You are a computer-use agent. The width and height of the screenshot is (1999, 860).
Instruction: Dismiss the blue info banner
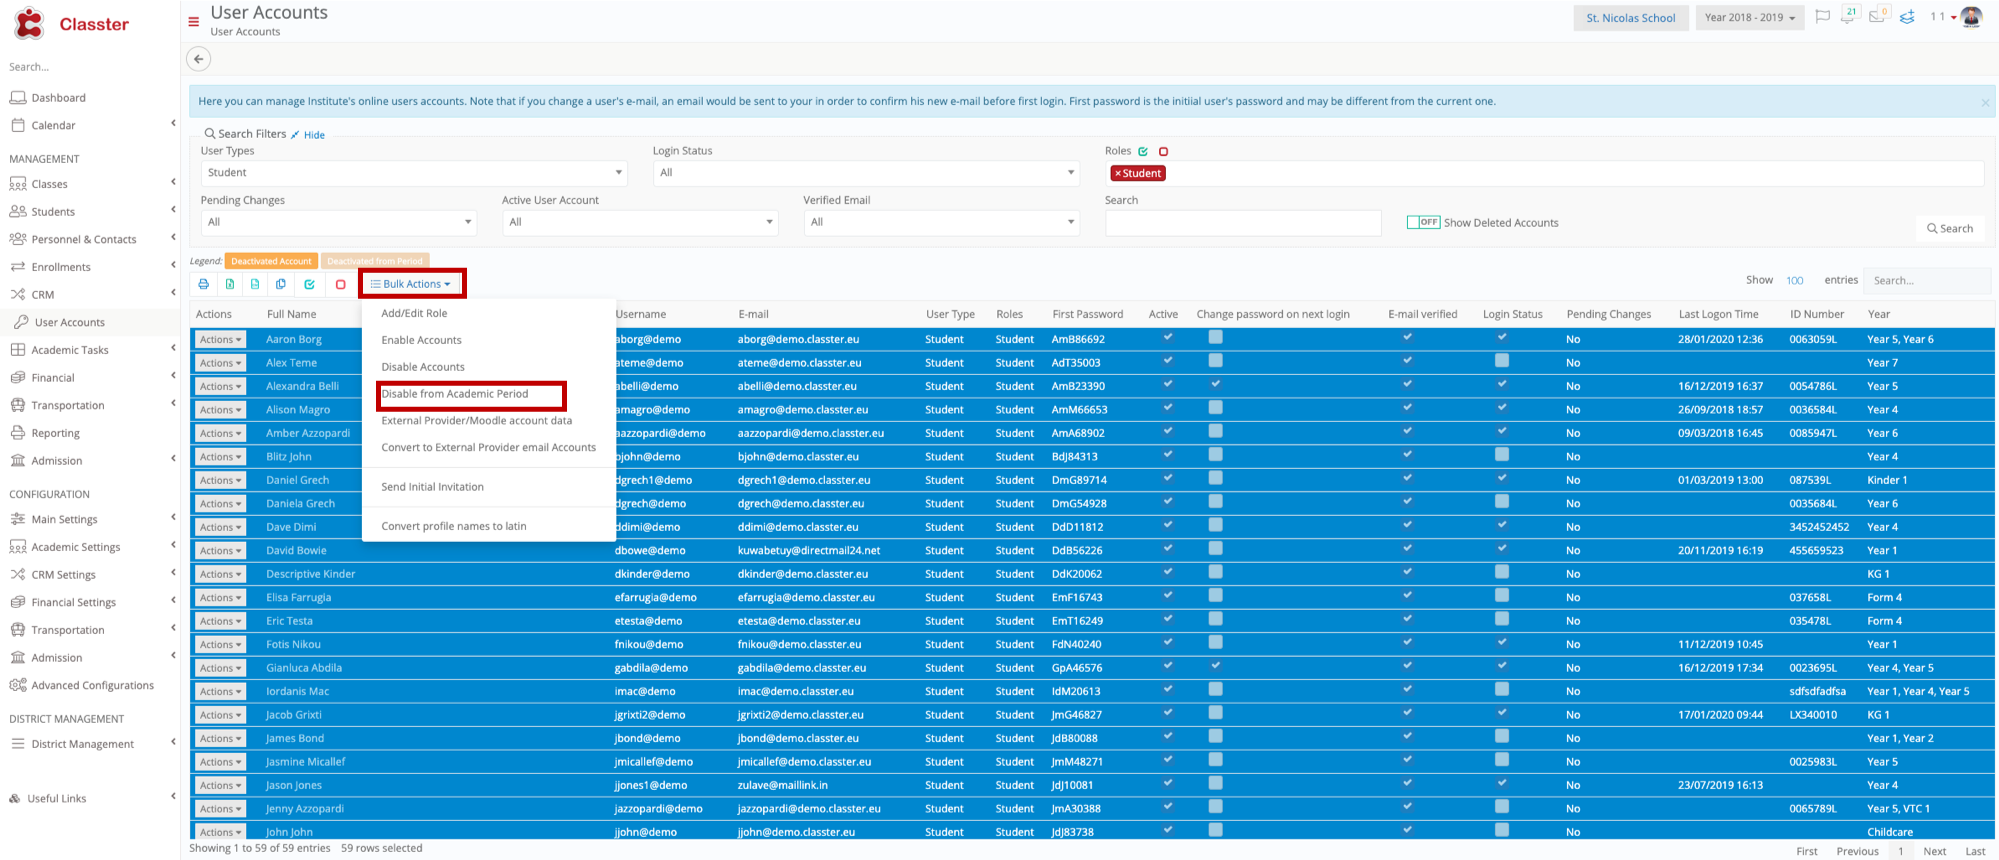pos(1985,102)
